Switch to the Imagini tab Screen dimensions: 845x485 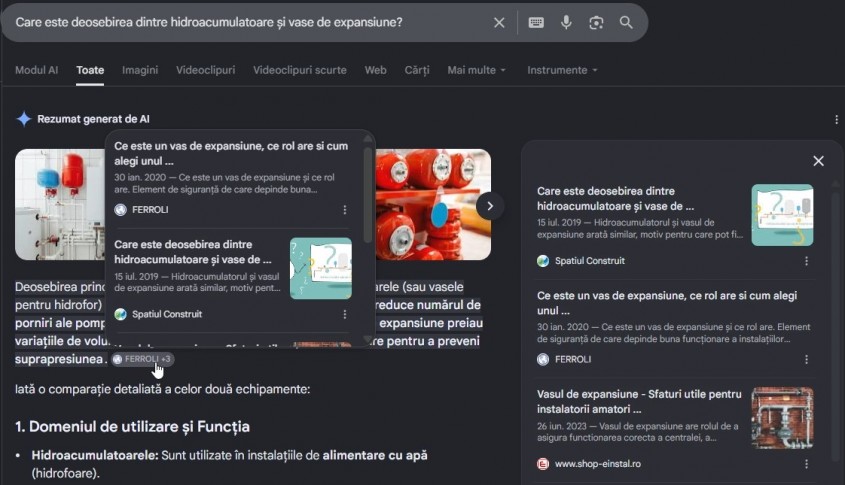pos(140,70)
